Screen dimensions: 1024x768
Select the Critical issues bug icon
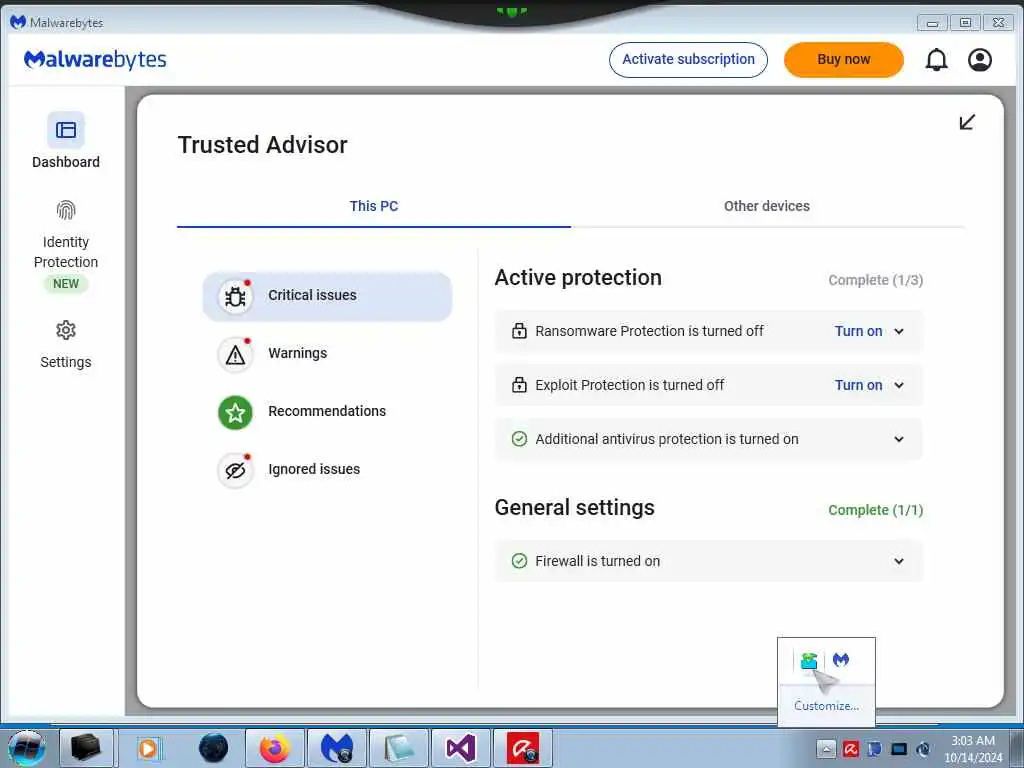tap(235, 296)
